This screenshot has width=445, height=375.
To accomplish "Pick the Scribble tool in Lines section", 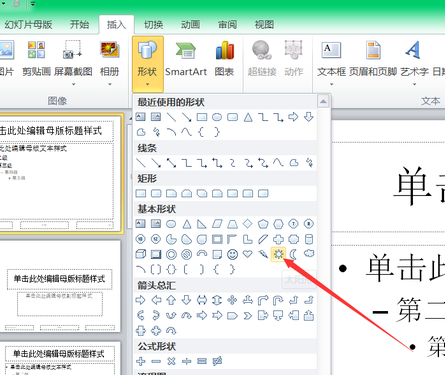I will tap(309, 163).
